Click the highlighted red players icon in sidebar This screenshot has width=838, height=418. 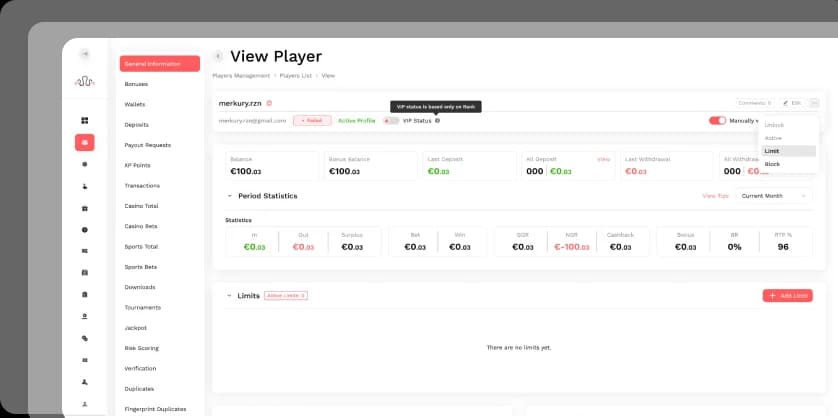[x=85, y=142]
